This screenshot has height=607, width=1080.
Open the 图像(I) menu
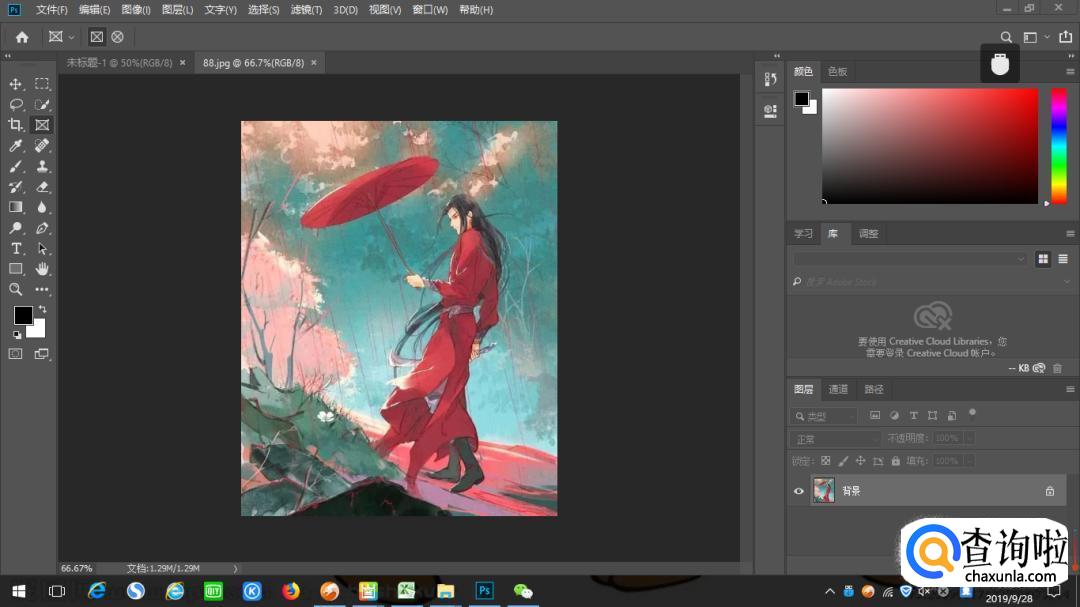136,10
